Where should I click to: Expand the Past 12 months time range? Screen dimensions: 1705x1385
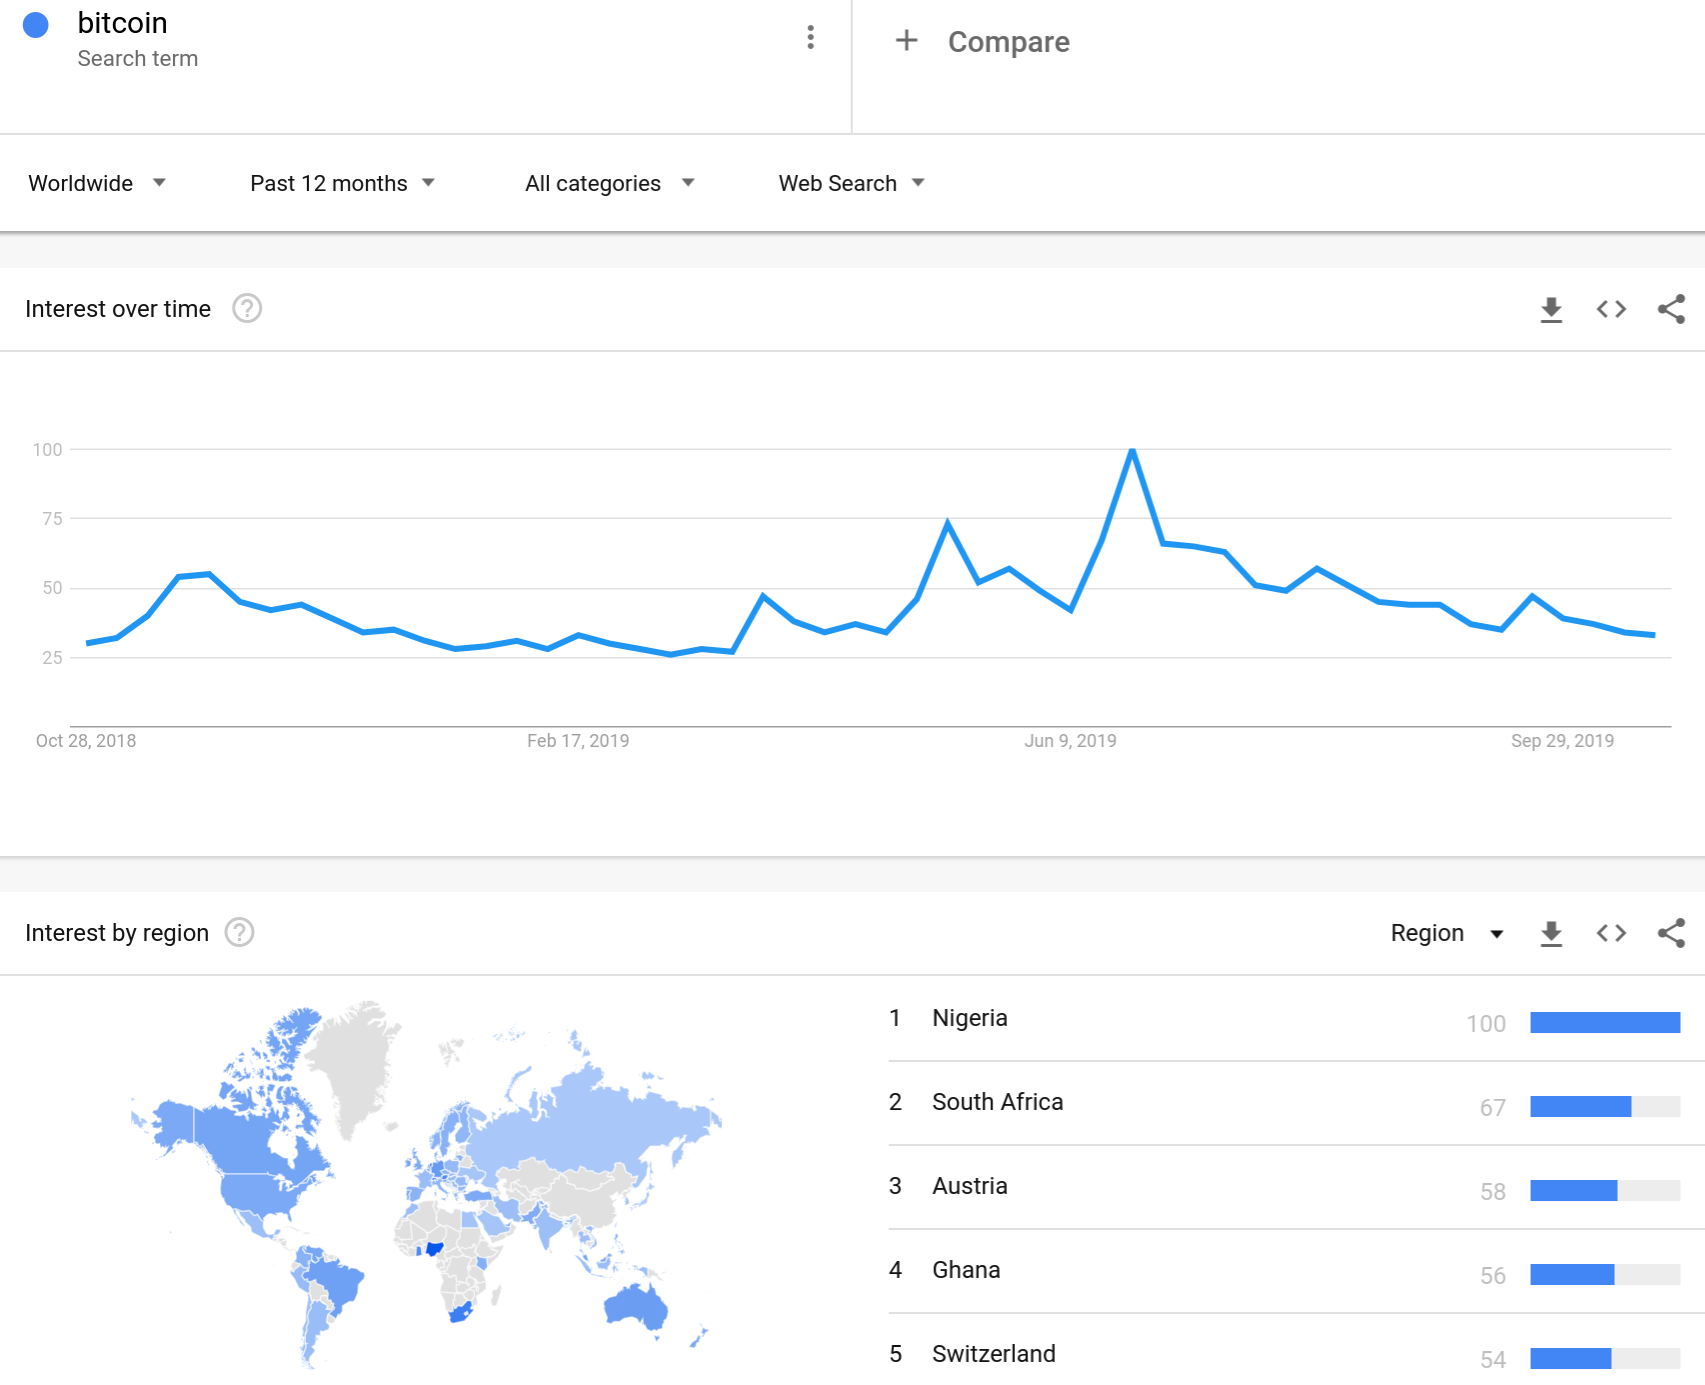(343, 183)
